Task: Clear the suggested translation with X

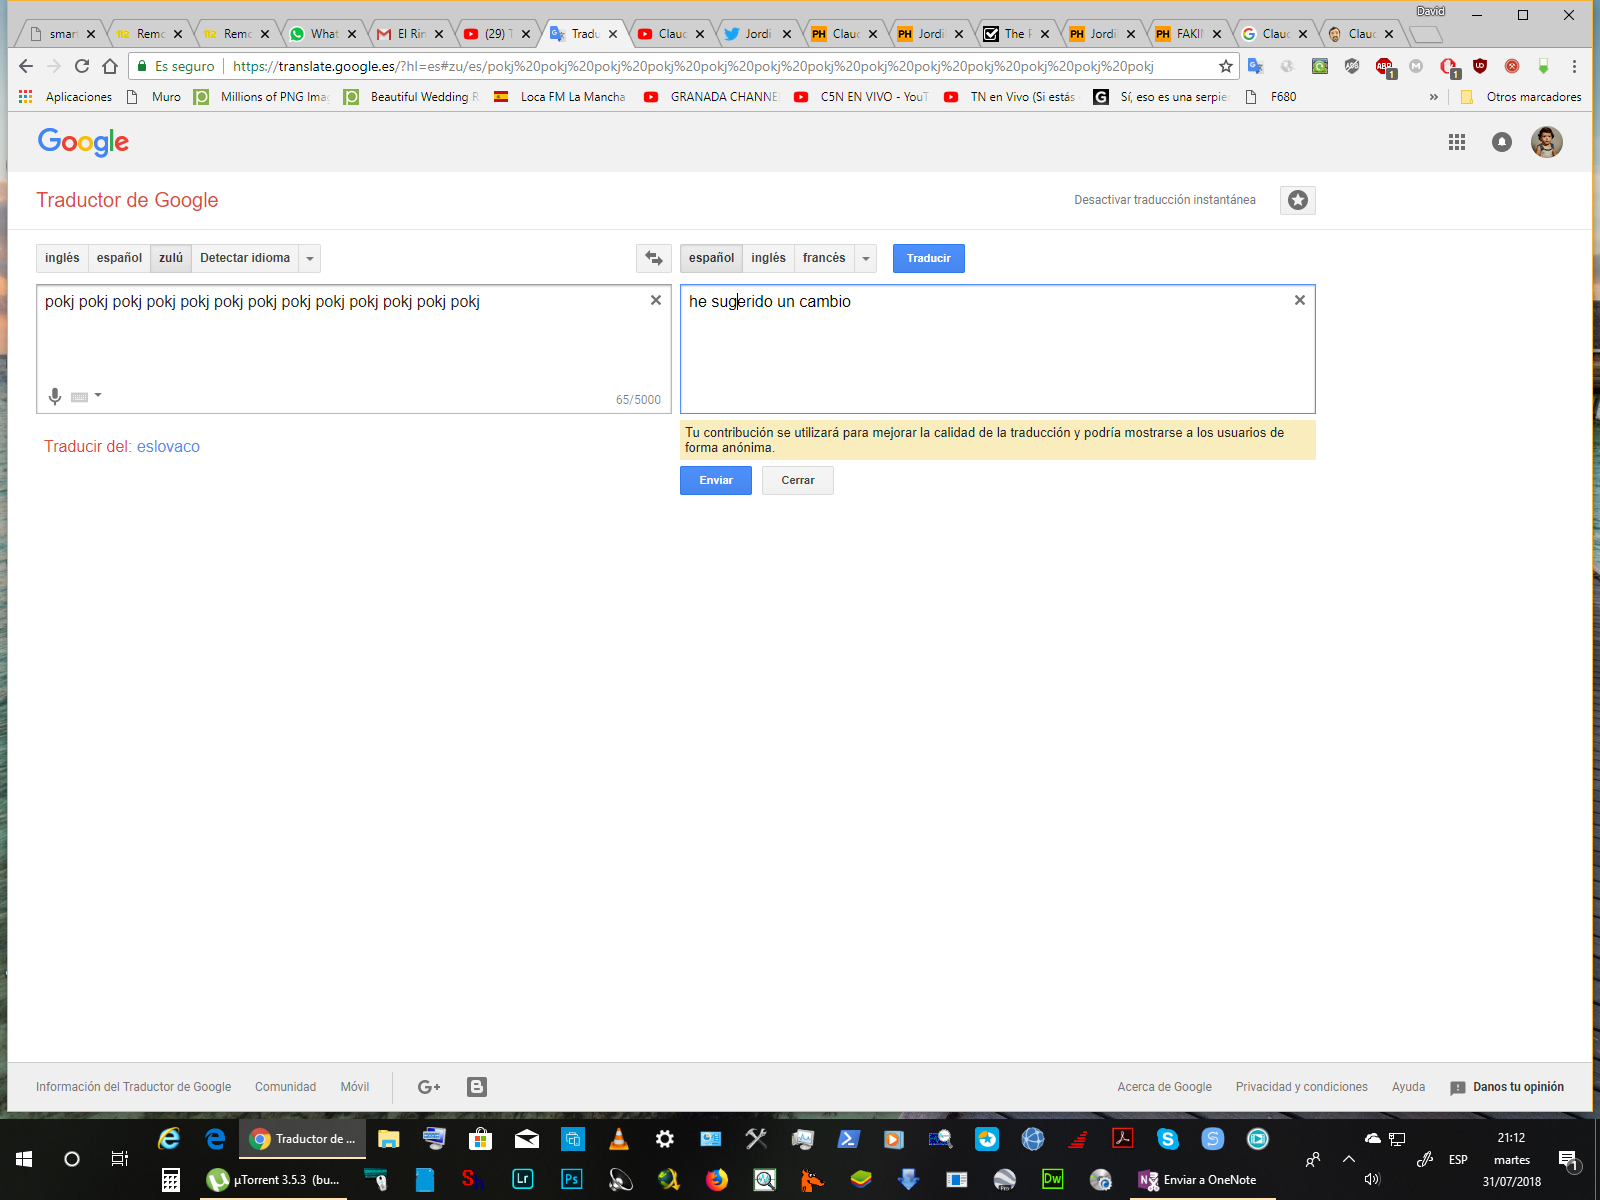Action: click(x=1299, y=300)
